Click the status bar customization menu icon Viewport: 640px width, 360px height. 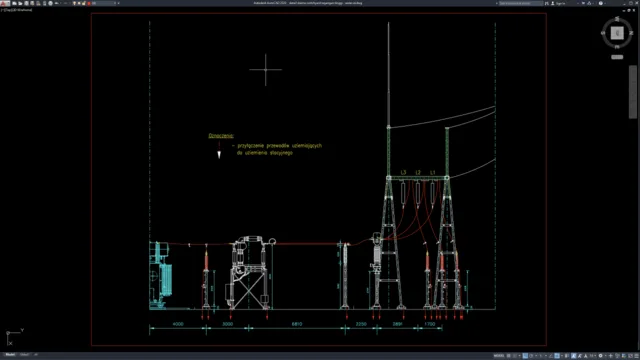(636, 356)
